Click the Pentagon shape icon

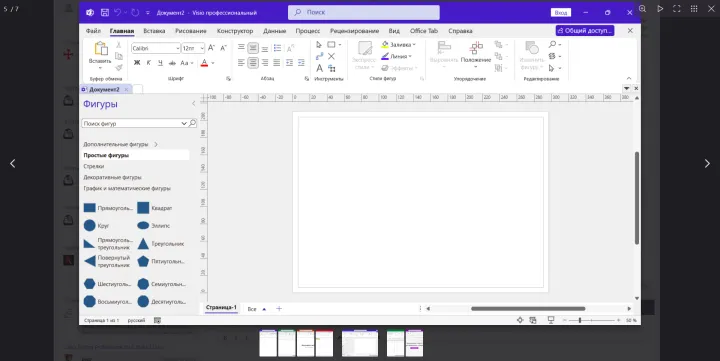point(143,261)
